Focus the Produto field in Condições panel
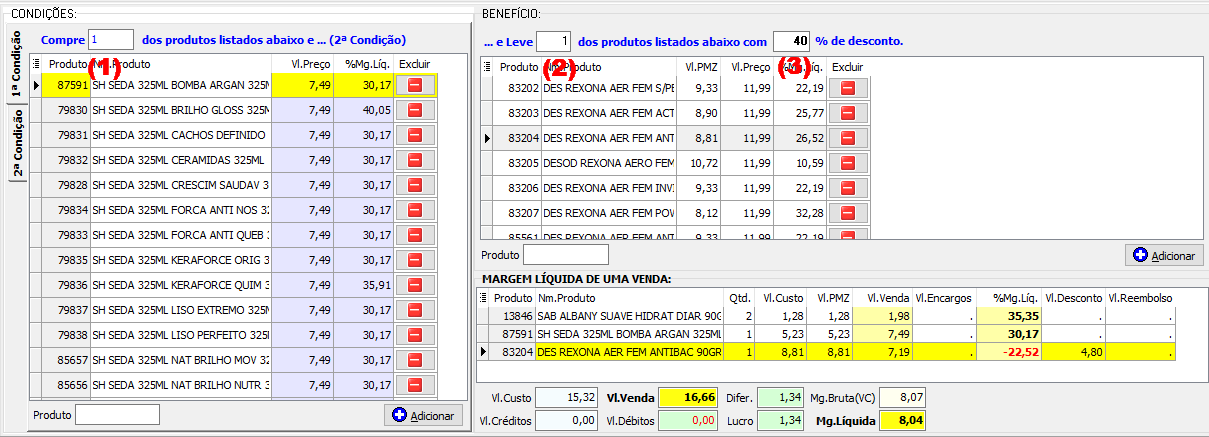 click(x=117, y=414)
